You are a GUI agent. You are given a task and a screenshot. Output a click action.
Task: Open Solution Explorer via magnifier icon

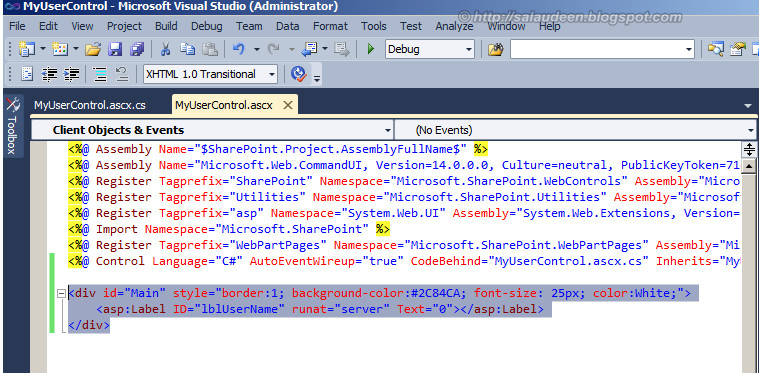point(715,49)
